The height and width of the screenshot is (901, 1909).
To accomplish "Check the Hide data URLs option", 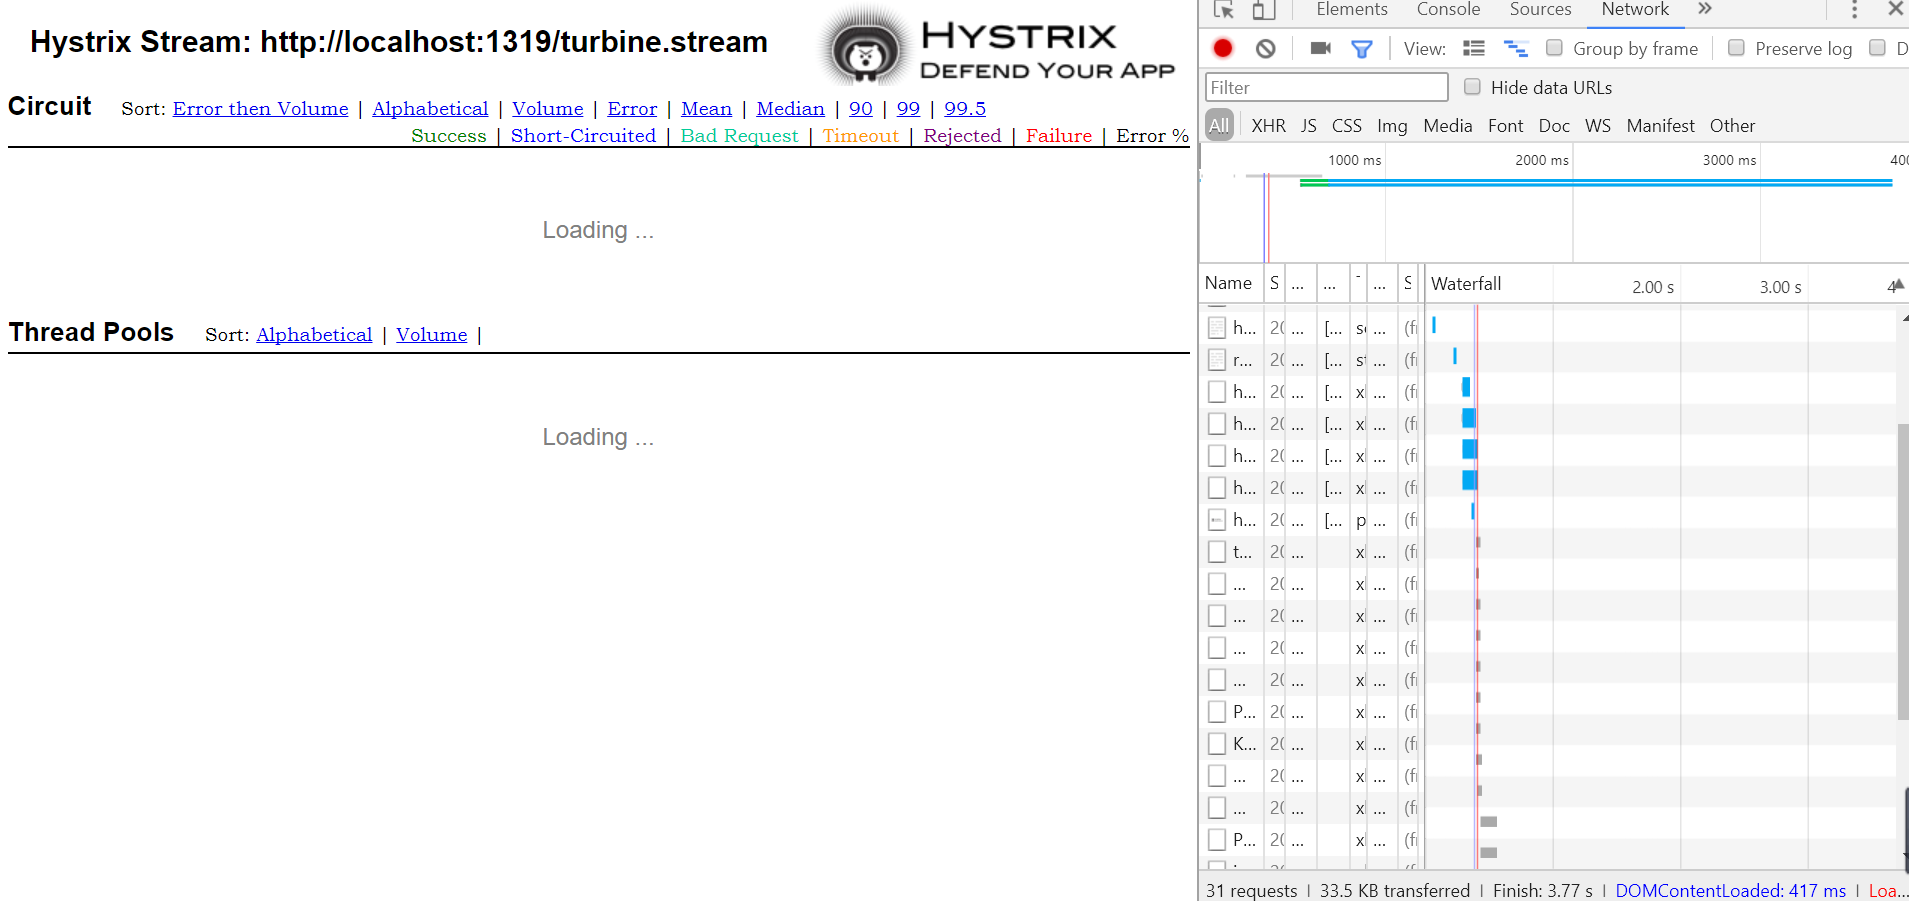I will click(1472, 86).
